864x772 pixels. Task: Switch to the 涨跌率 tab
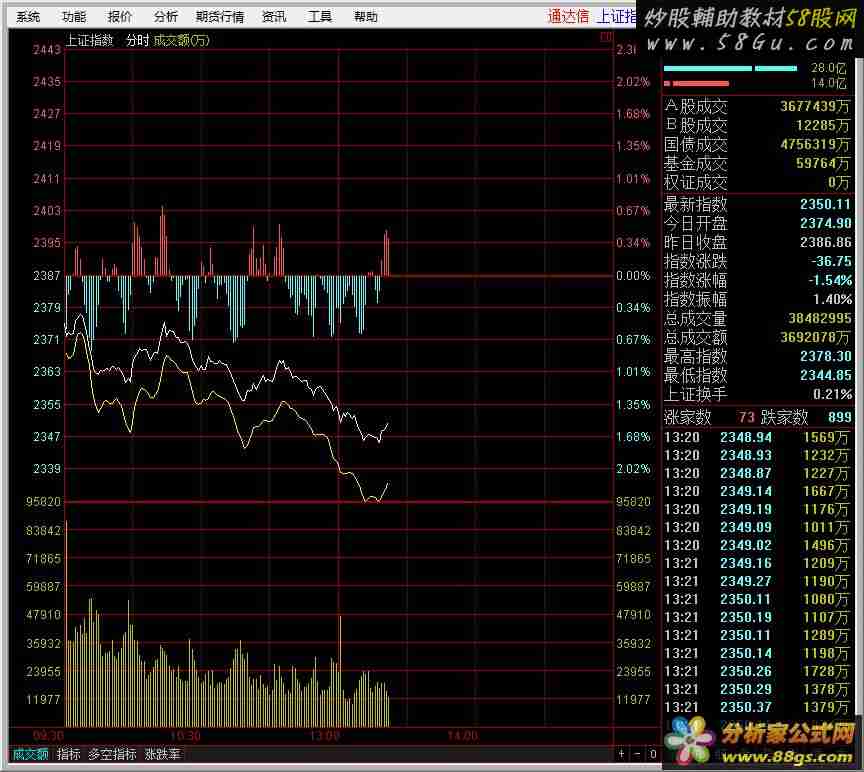(163, 754)
